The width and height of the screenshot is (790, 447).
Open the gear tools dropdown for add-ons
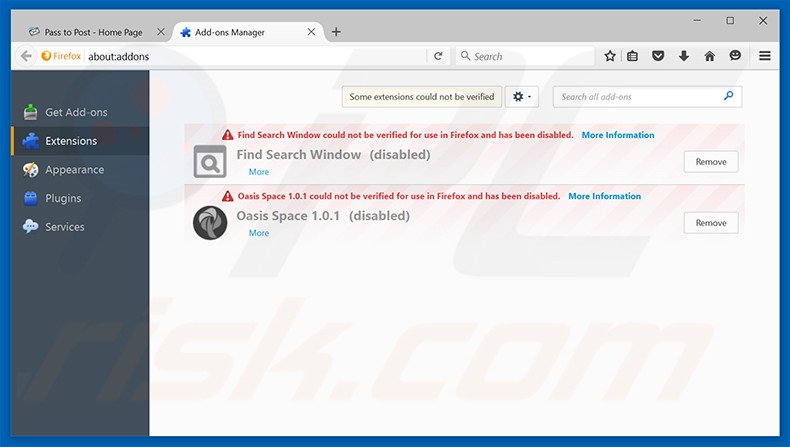coord(522,96)
